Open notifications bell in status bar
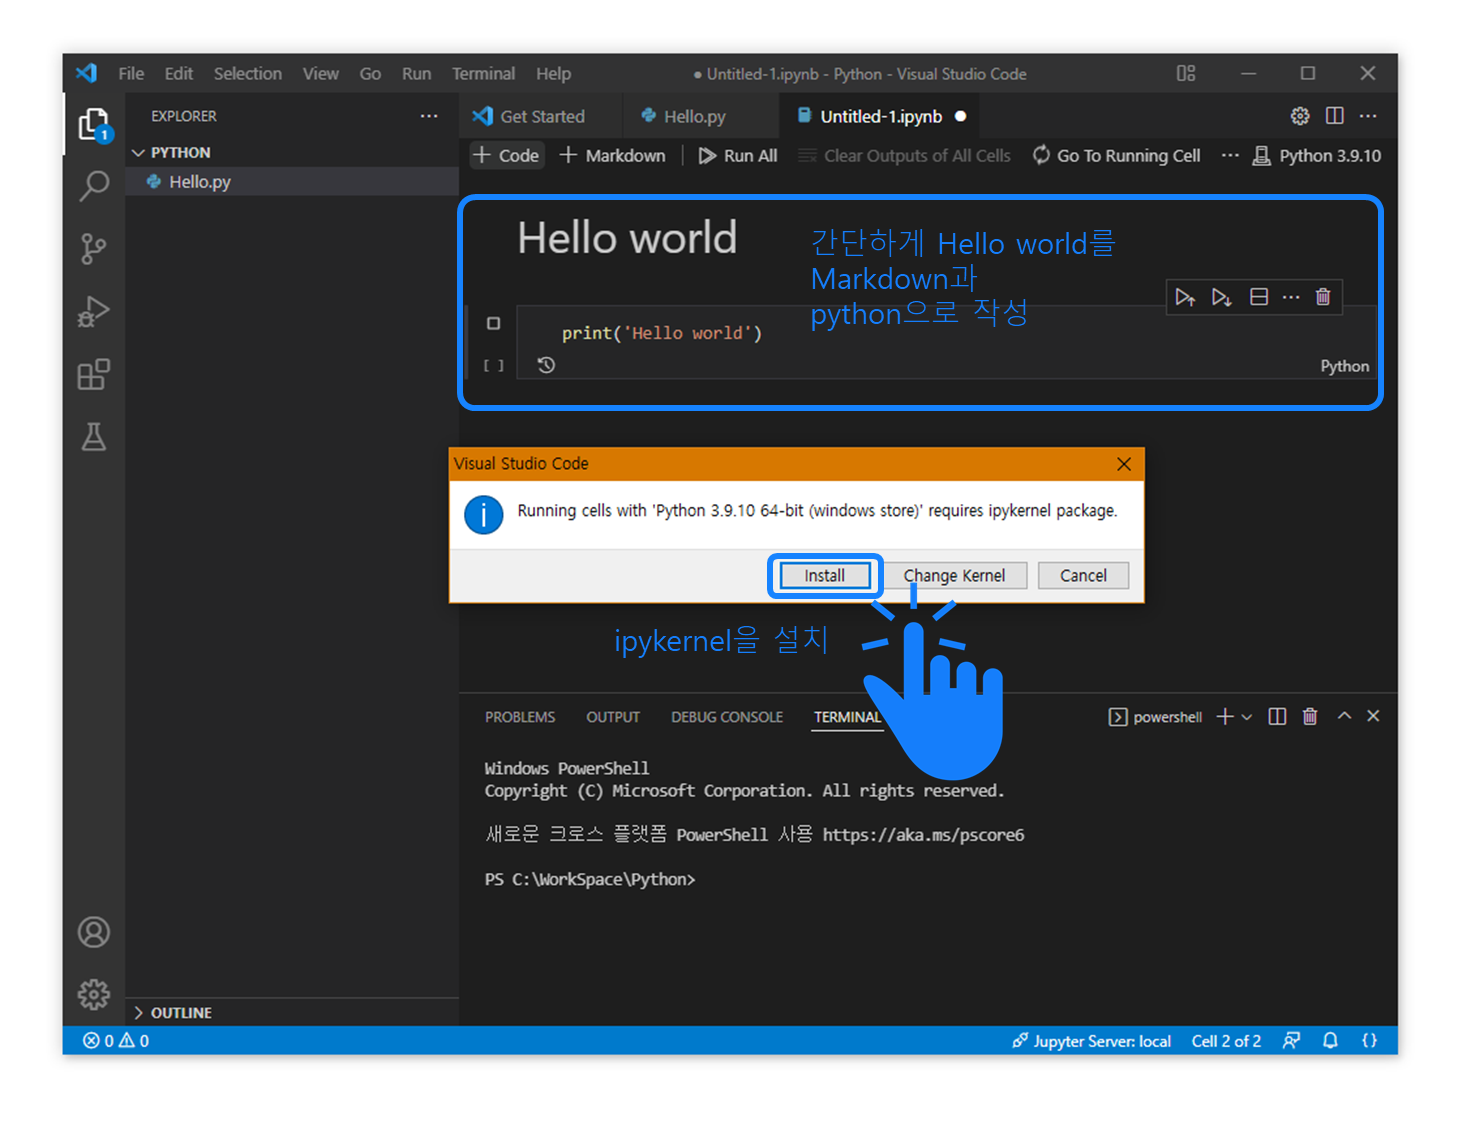 pyautogui.click(x=1330, y=1040)
